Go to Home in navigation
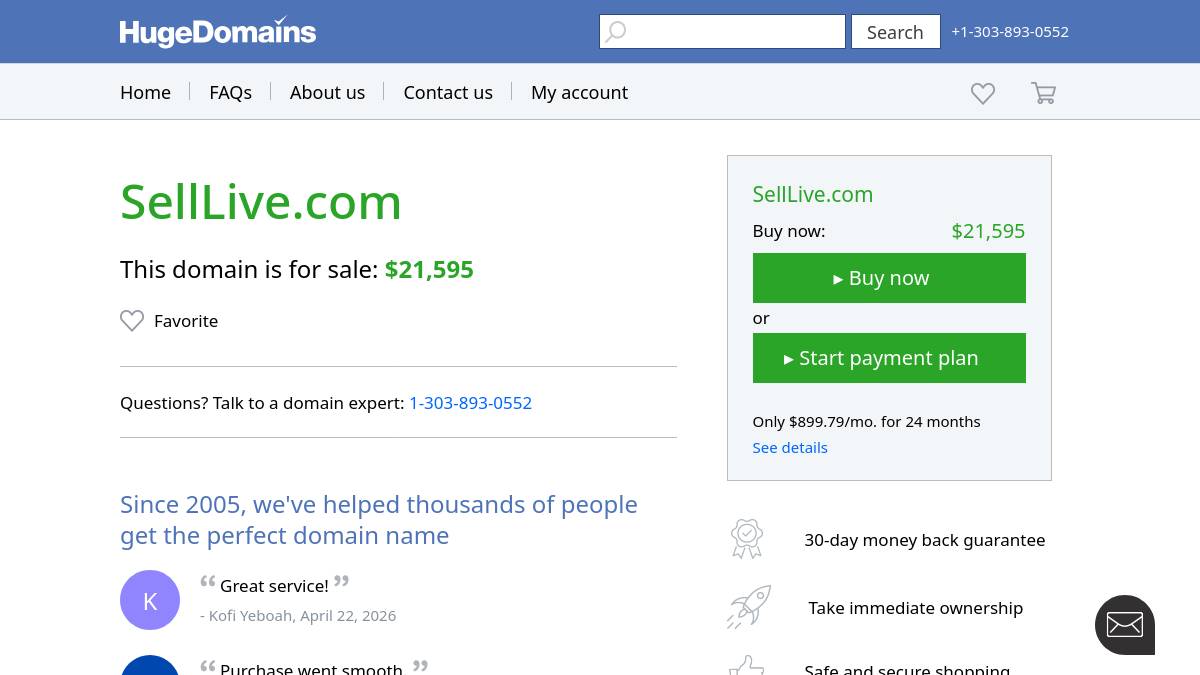 145,92
